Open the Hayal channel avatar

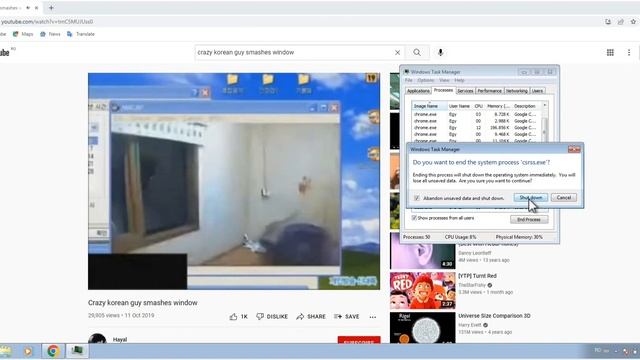pyautogui.click(x=97, y=339)
